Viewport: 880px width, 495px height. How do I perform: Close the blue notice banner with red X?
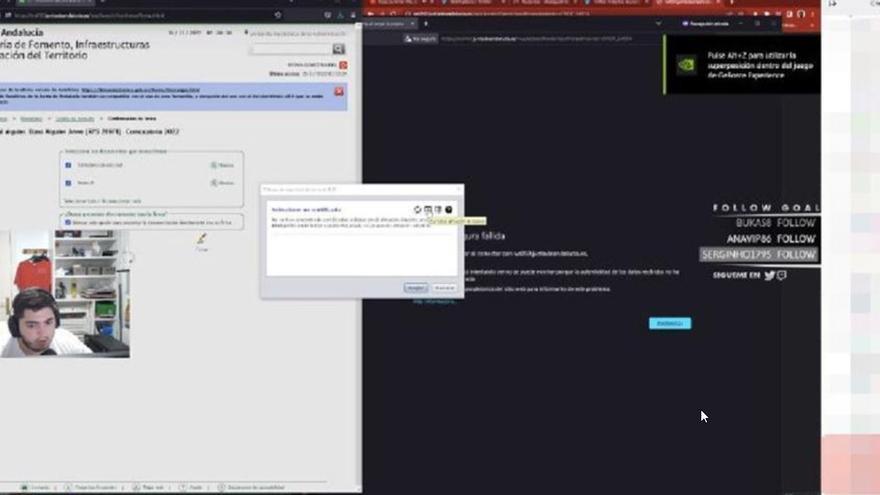[339, 91]
